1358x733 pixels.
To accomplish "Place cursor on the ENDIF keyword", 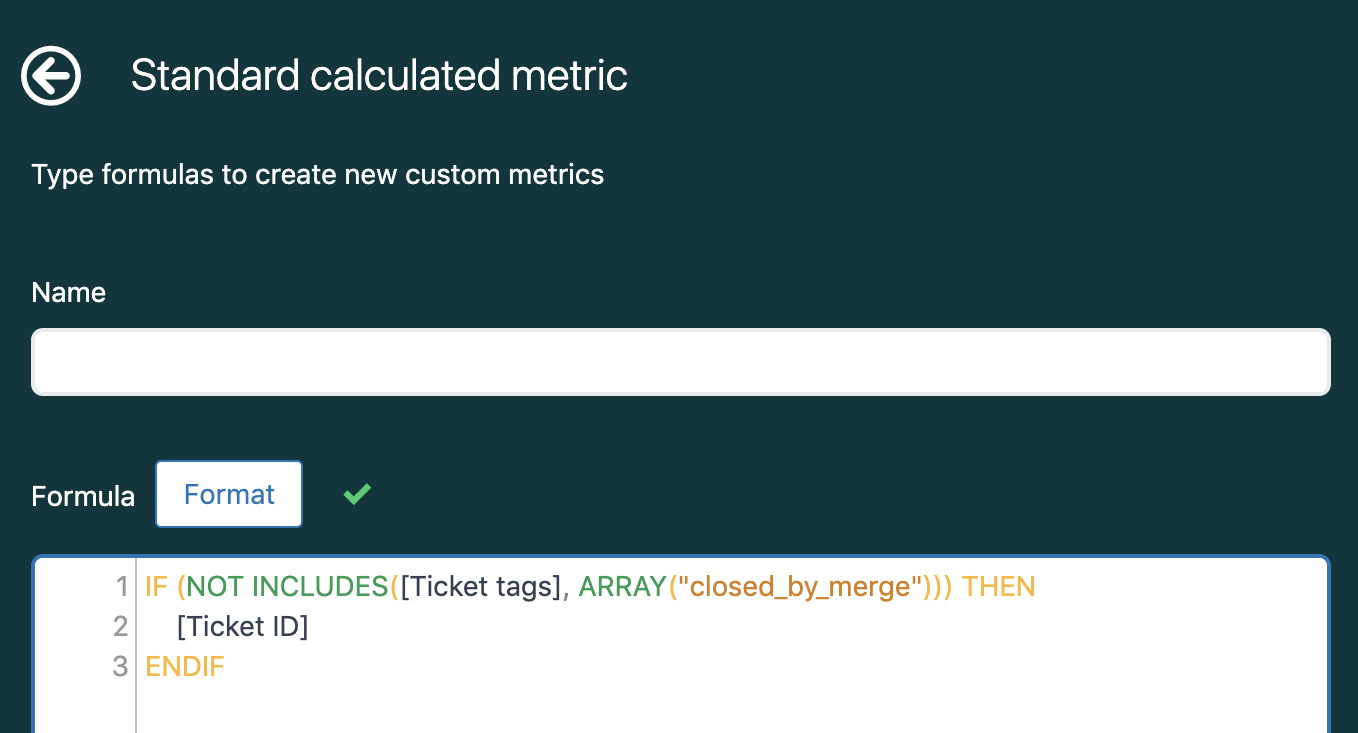I will (185, 667).
